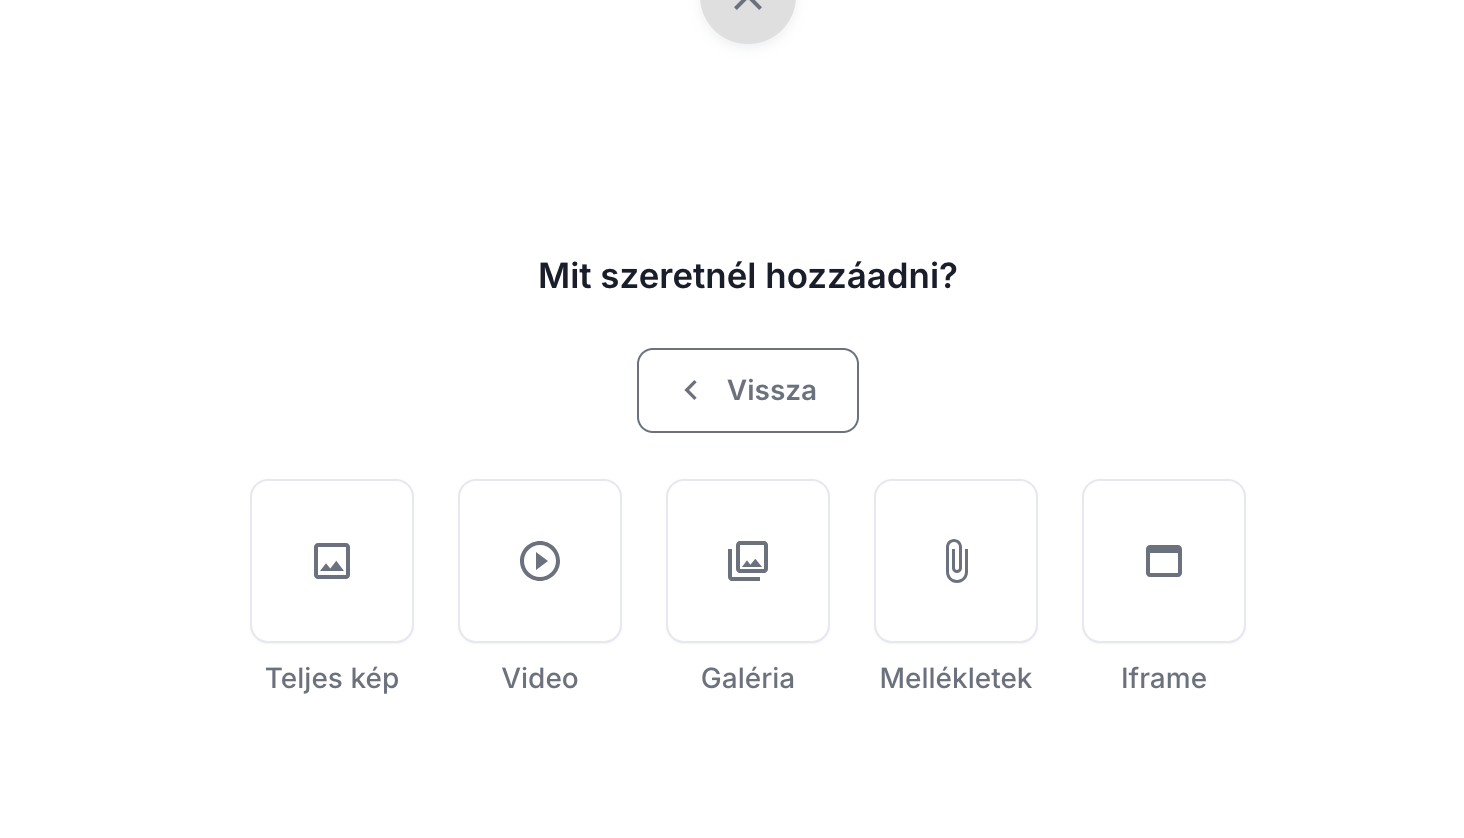Image resolution: width=1464 pixels, height=838 pixels.
Task: Go back using the Vissza button
Action: (x=748, y=390)
